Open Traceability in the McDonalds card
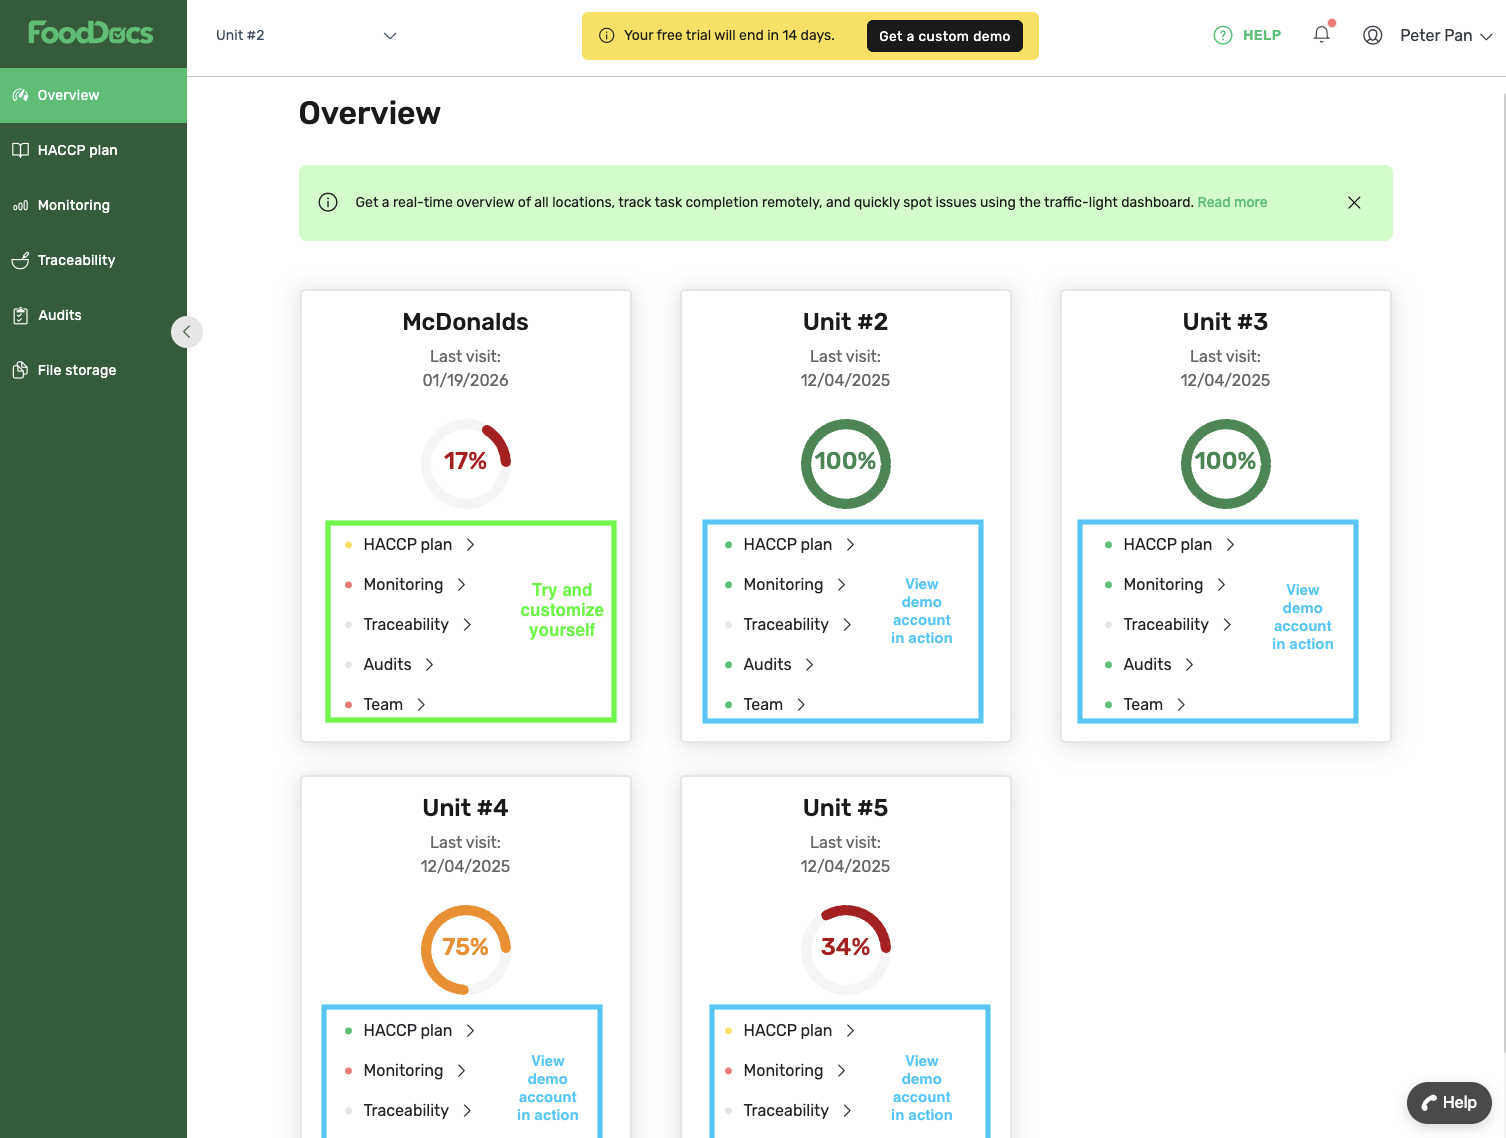Screen dimensions: 1506x1138 (x=418, y=624)
